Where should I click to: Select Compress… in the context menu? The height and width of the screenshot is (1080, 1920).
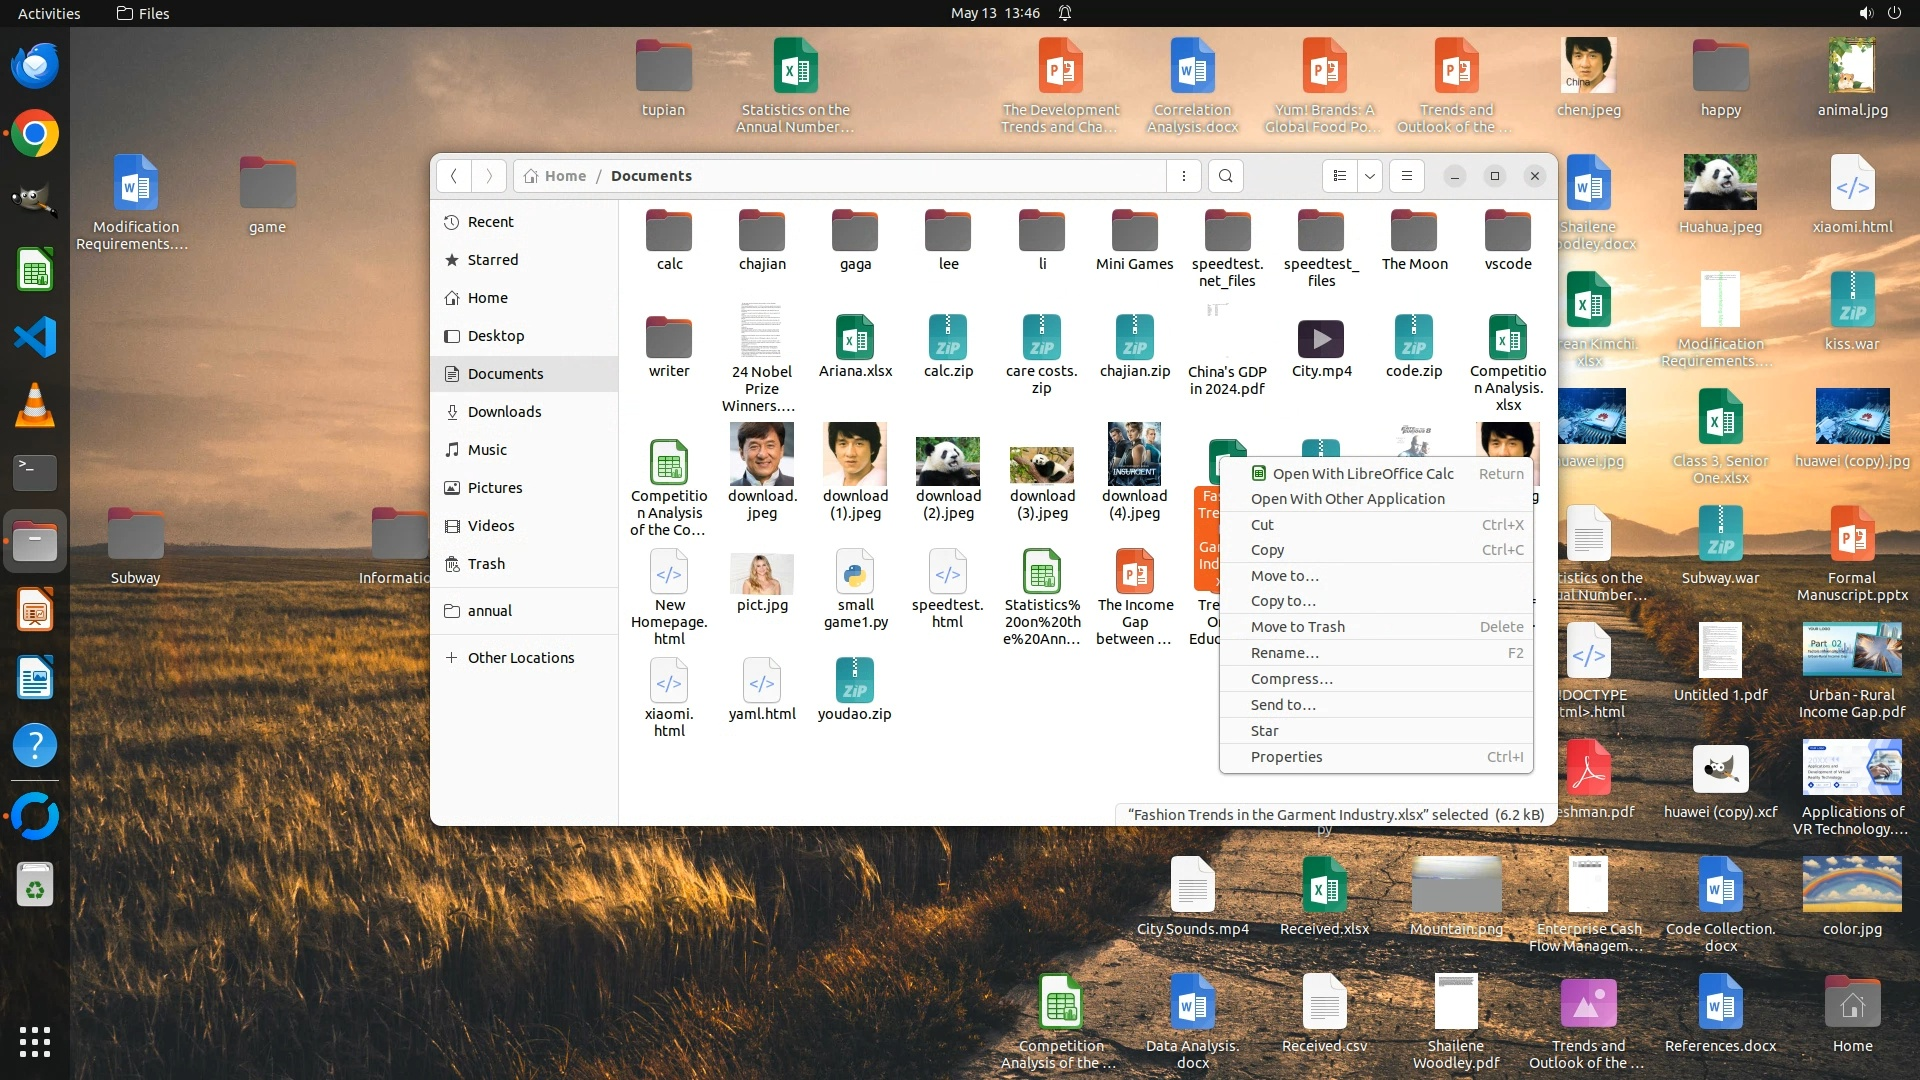1291,679
